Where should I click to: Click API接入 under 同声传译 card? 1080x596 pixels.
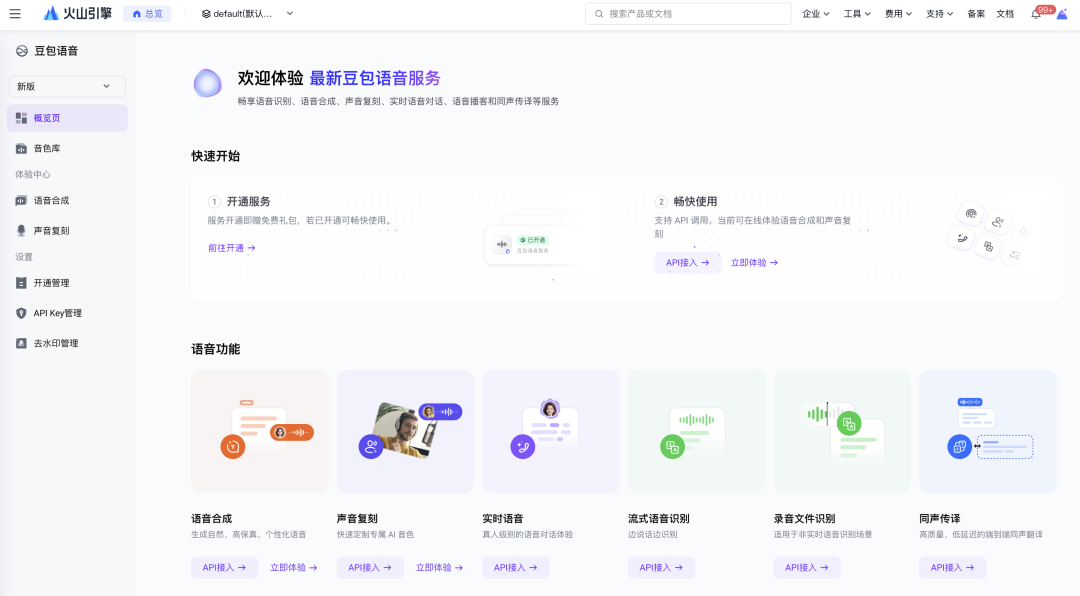coord(953,568)
